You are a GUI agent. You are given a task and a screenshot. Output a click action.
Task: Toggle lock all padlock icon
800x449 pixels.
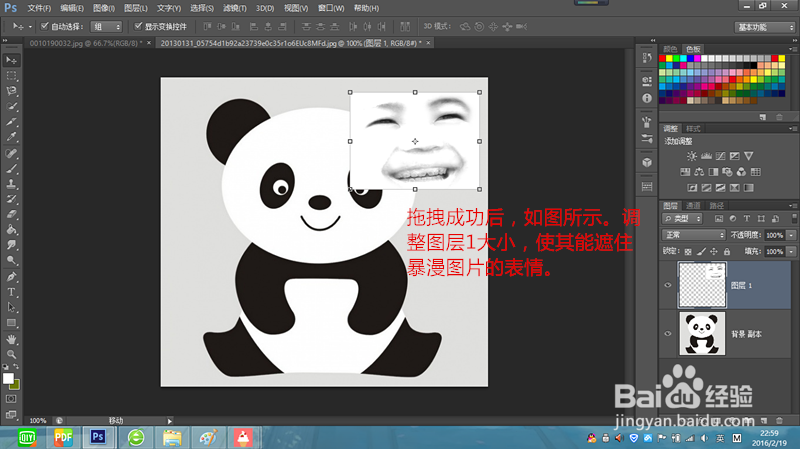(x=727, y=252)
